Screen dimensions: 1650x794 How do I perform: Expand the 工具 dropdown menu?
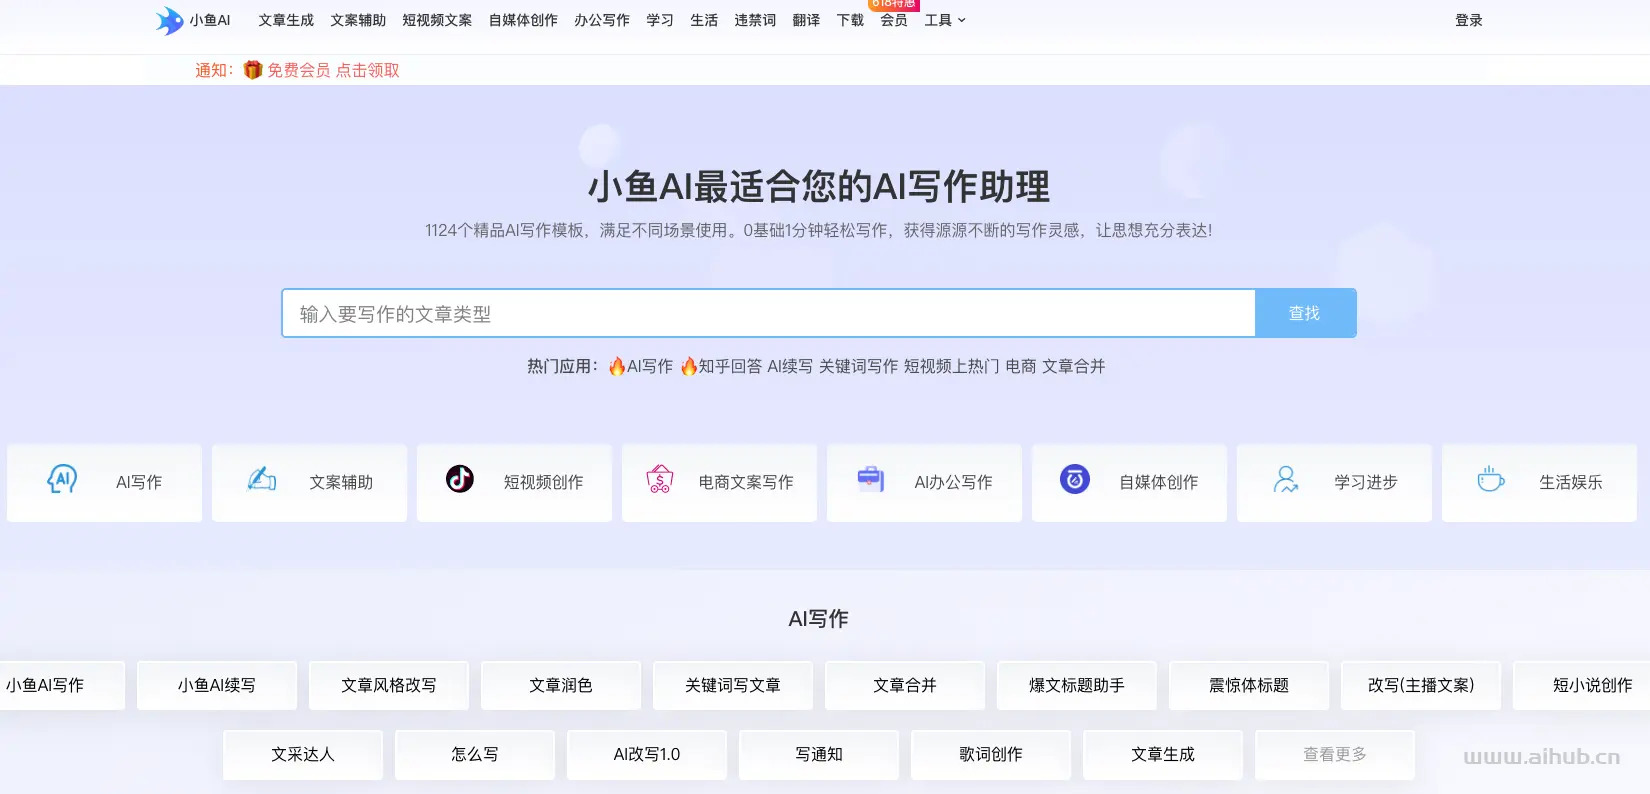(945, 20)
